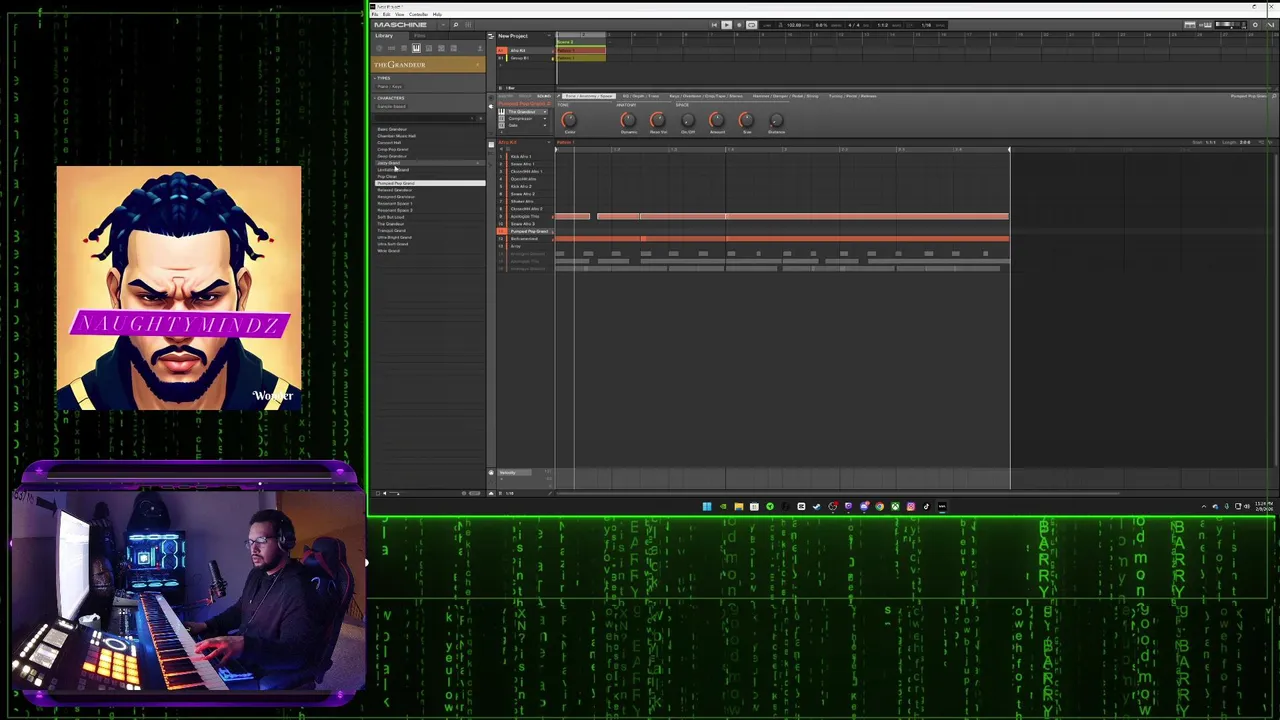Open the mixer view icon beside the search icon

[468, 25]
